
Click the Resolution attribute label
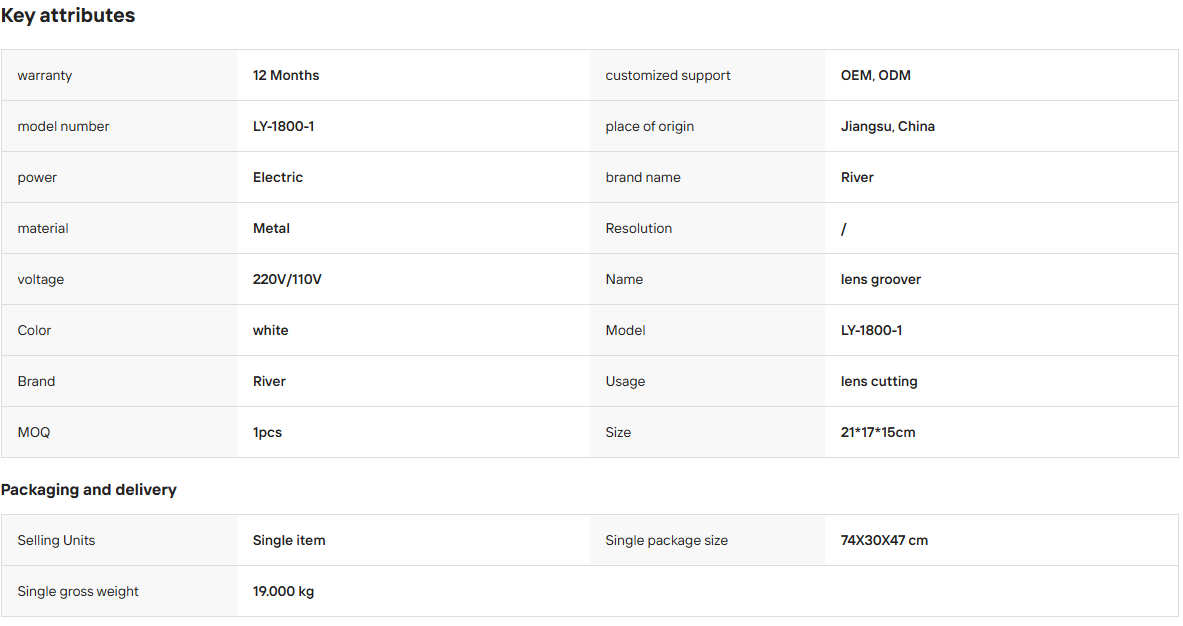point(638,229)
